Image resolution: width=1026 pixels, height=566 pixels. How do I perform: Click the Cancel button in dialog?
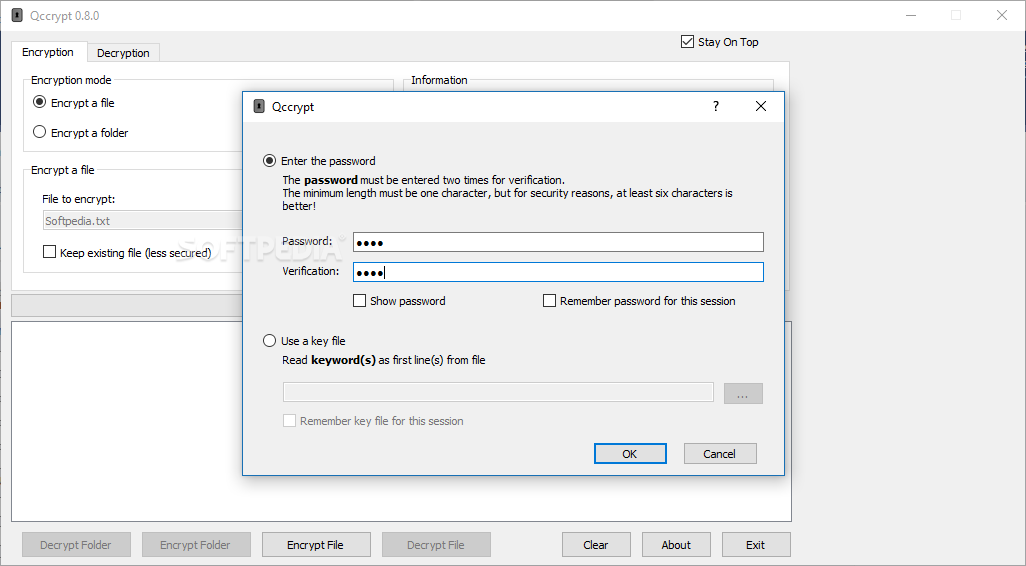720,453
